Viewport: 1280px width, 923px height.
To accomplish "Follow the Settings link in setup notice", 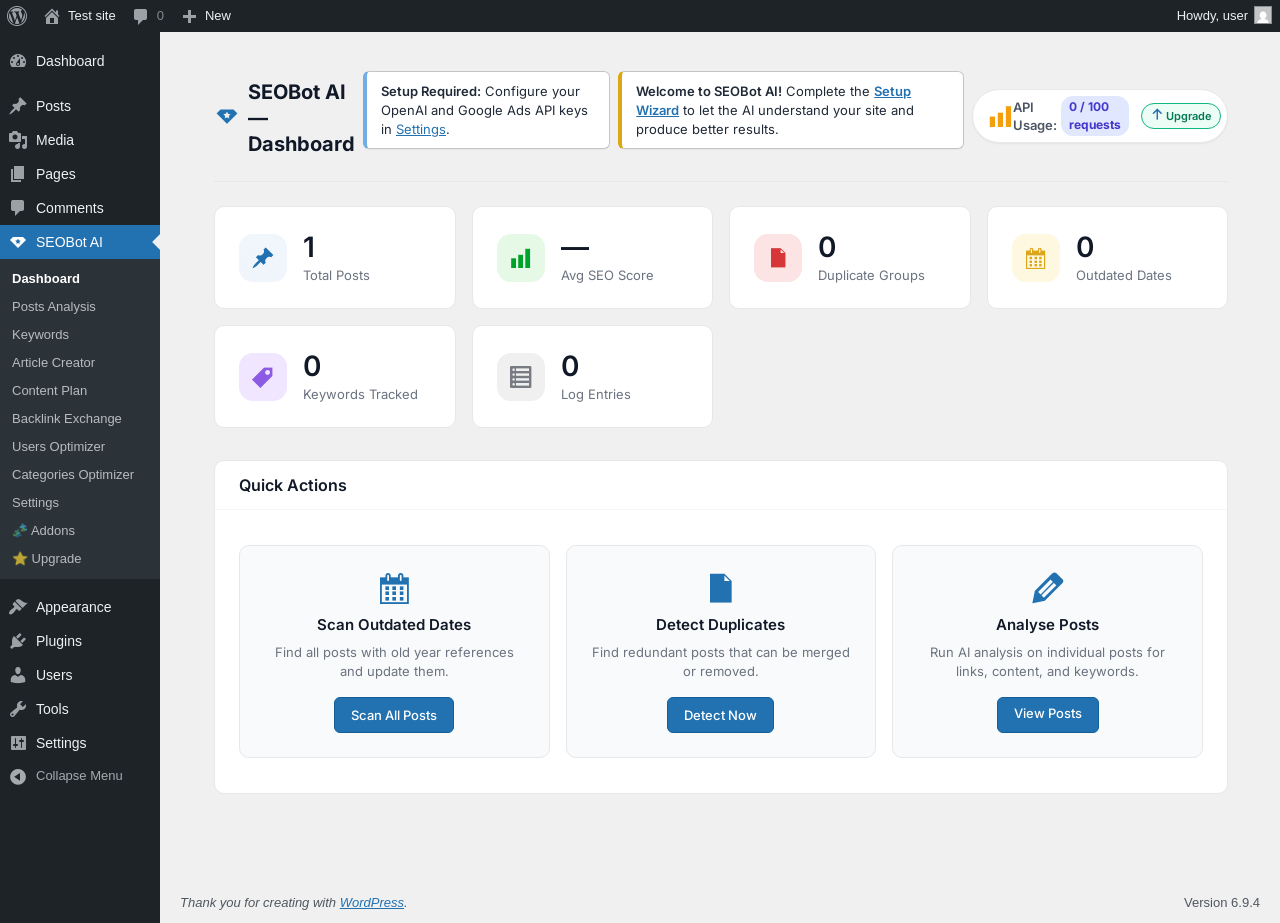I will 421,129.
